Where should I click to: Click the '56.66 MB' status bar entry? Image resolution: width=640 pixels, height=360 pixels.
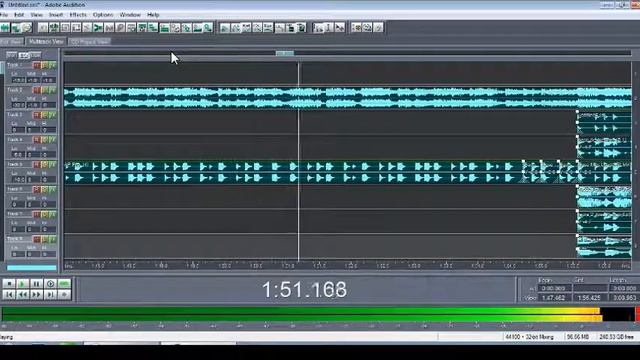tap(578, 337)
